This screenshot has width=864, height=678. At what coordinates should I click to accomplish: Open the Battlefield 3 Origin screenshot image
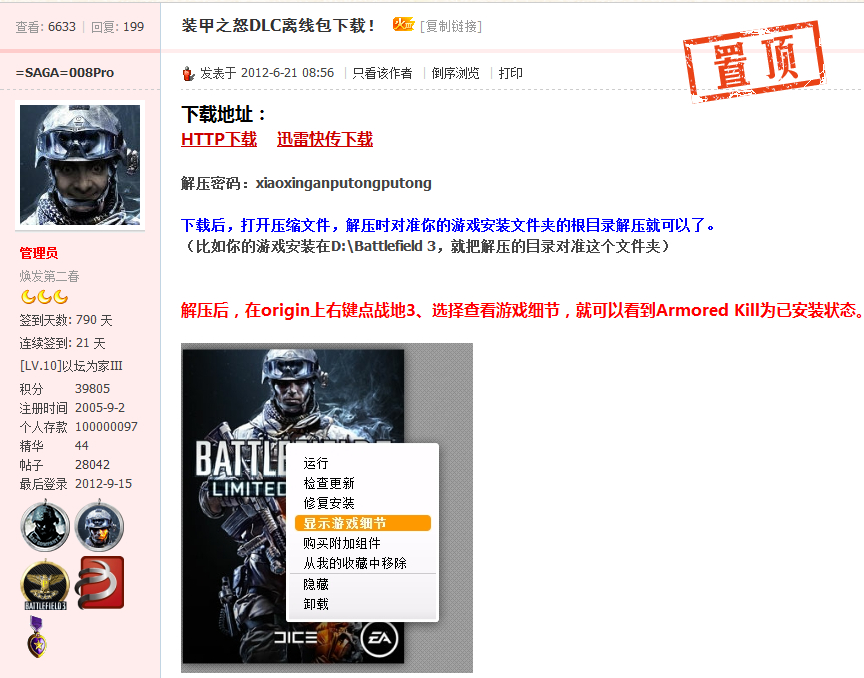pos(327,508)
